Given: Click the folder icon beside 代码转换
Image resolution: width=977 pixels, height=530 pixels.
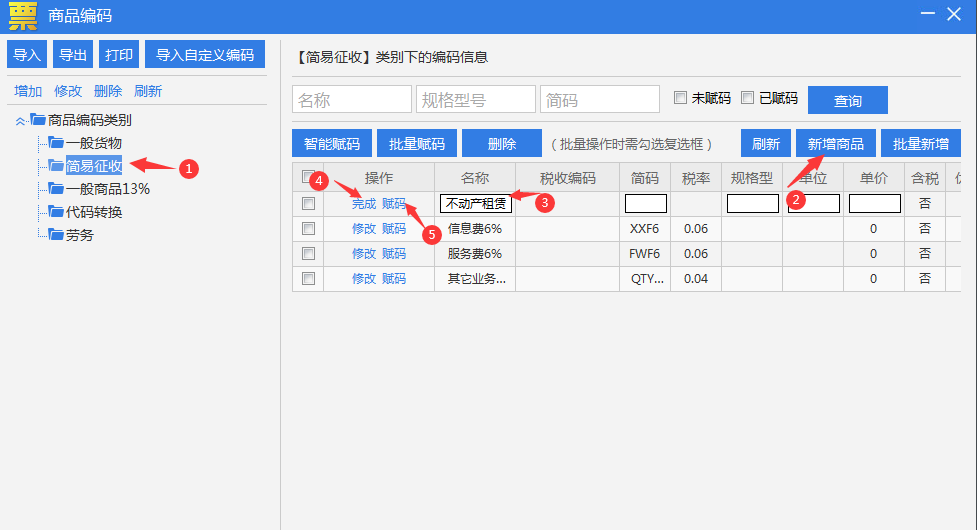Looking at the screenshot, I should click(x=57, y=211).
